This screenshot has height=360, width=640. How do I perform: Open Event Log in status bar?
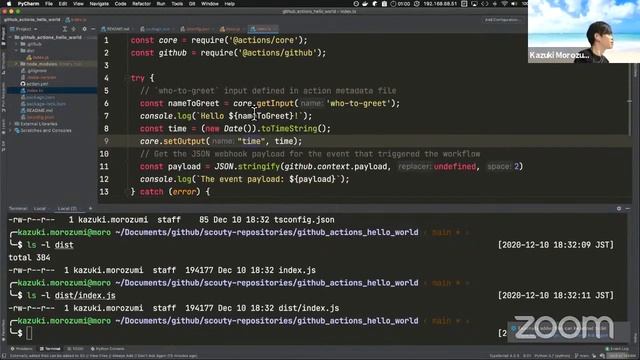click(x=617, y=349)
